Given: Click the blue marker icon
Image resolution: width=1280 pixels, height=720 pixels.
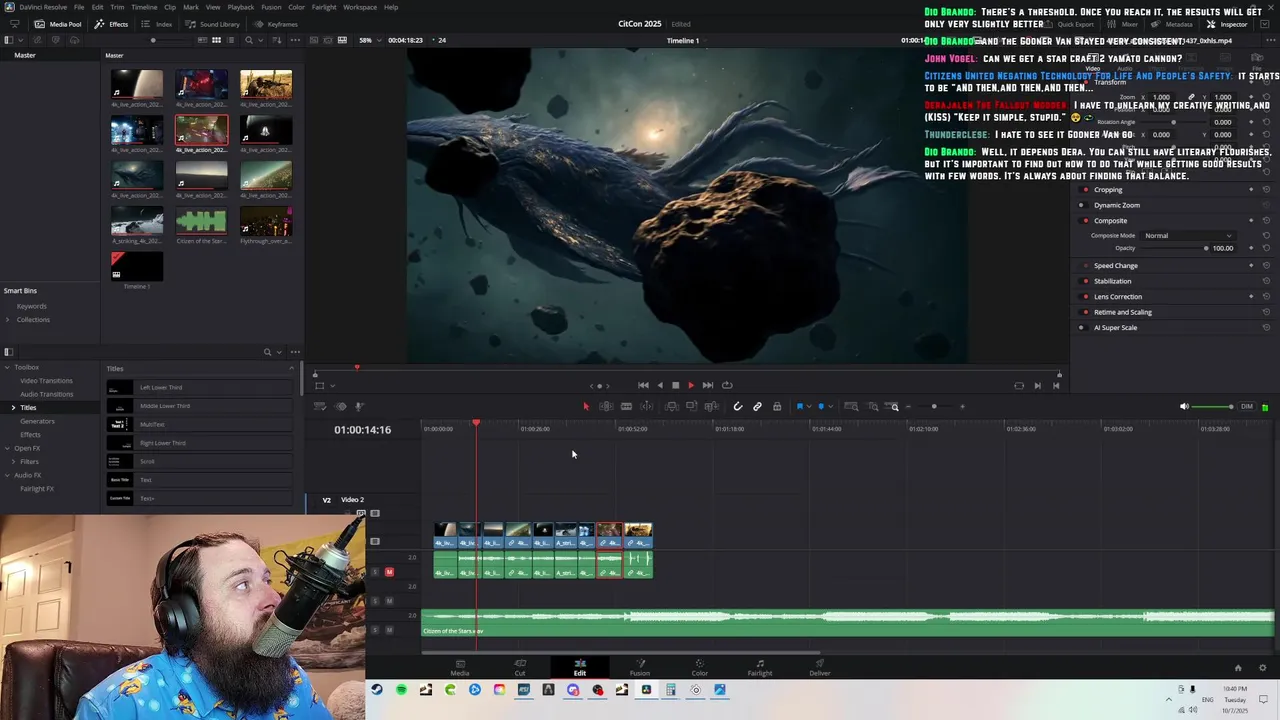Looking at the screenshot, I should 821,406.
